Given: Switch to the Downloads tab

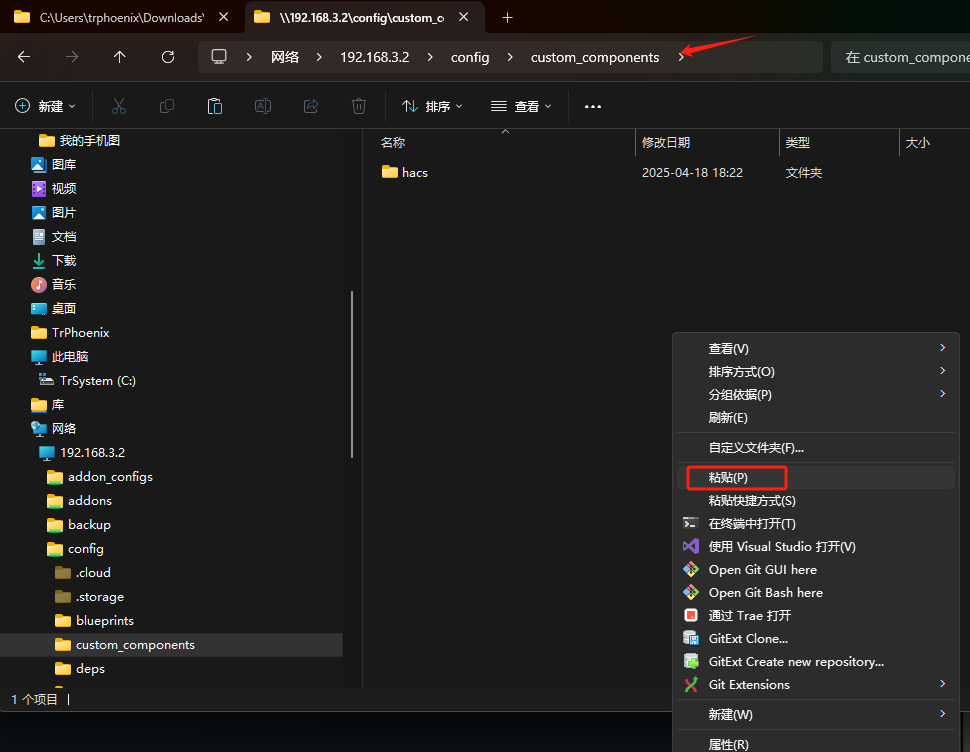Looking at the screenshot, I should click(120, 17).
